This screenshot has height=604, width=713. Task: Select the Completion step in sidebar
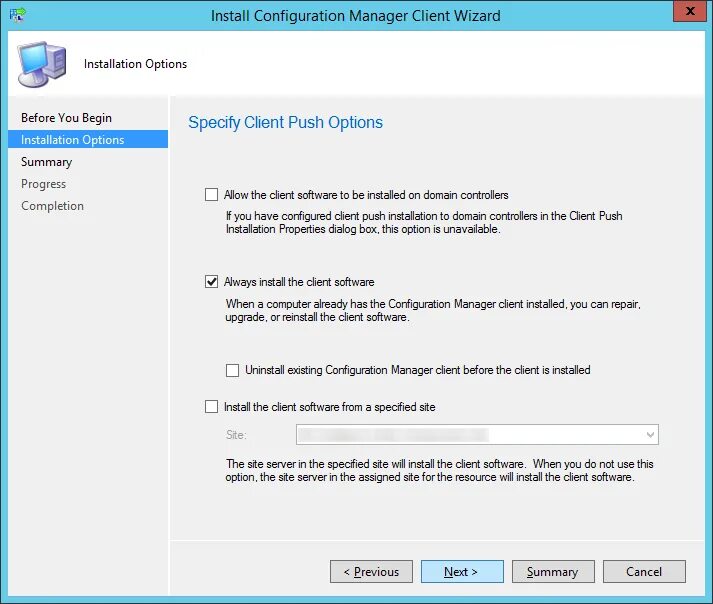[x=52, y=206]
